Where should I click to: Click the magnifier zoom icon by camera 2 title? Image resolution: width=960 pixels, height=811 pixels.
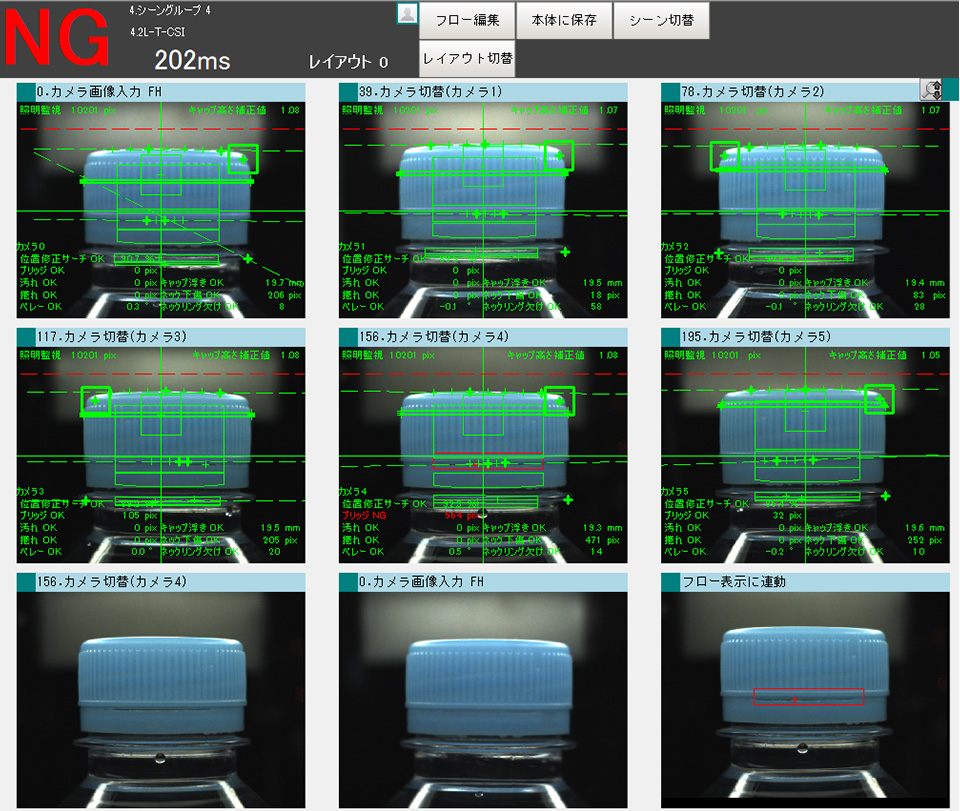pos(932,90)
